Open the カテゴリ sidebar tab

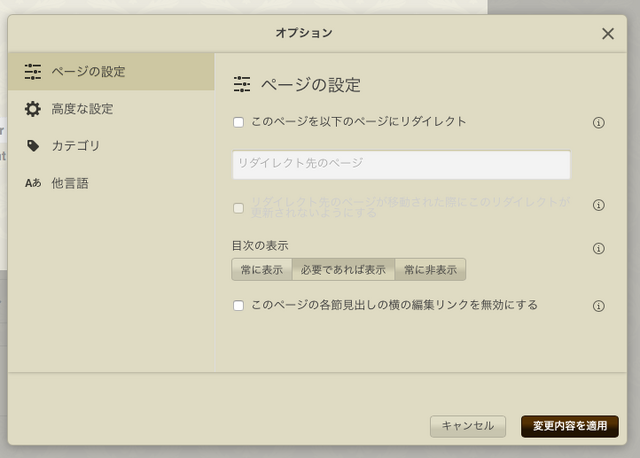point(111,146)
